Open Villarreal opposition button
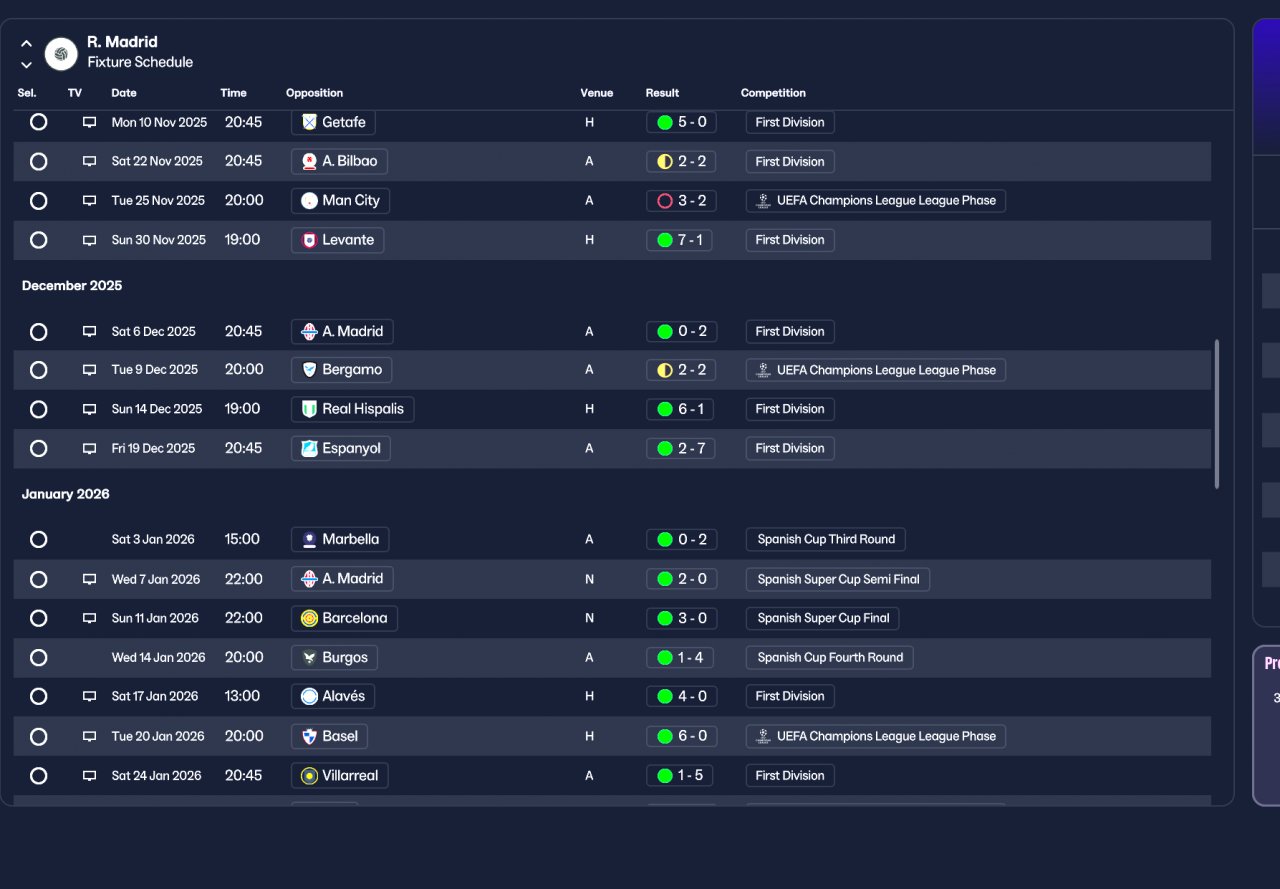 coord(340,775)
